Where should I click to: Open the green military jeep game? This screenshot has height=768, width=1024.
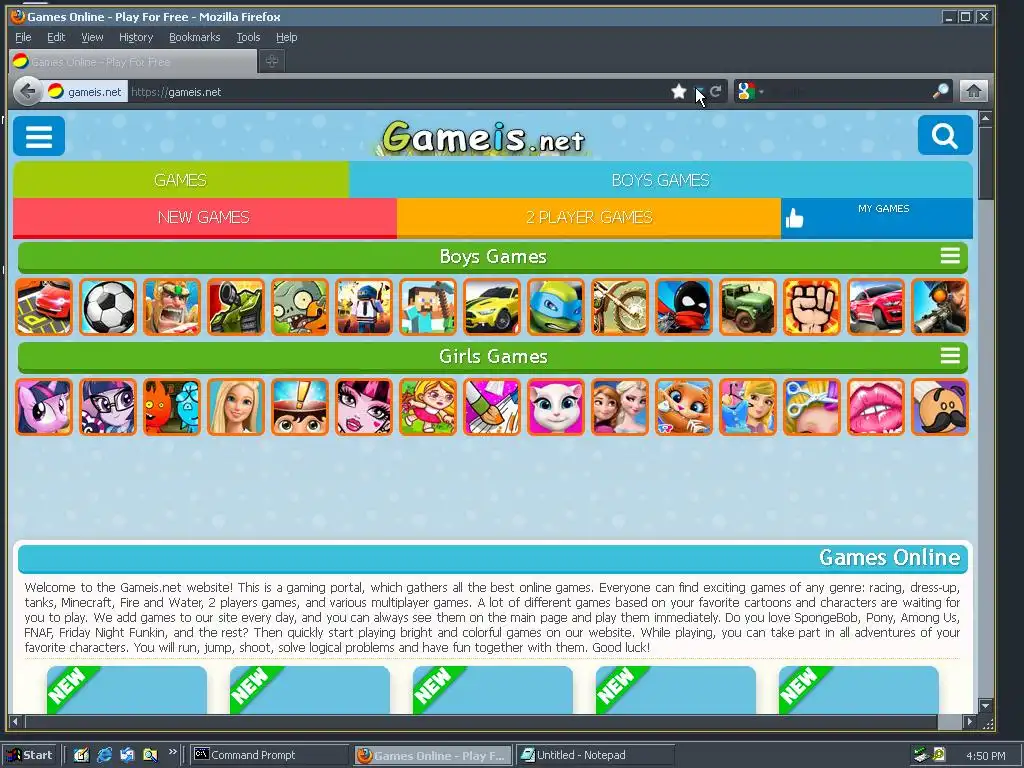click(x=748, y=307)
